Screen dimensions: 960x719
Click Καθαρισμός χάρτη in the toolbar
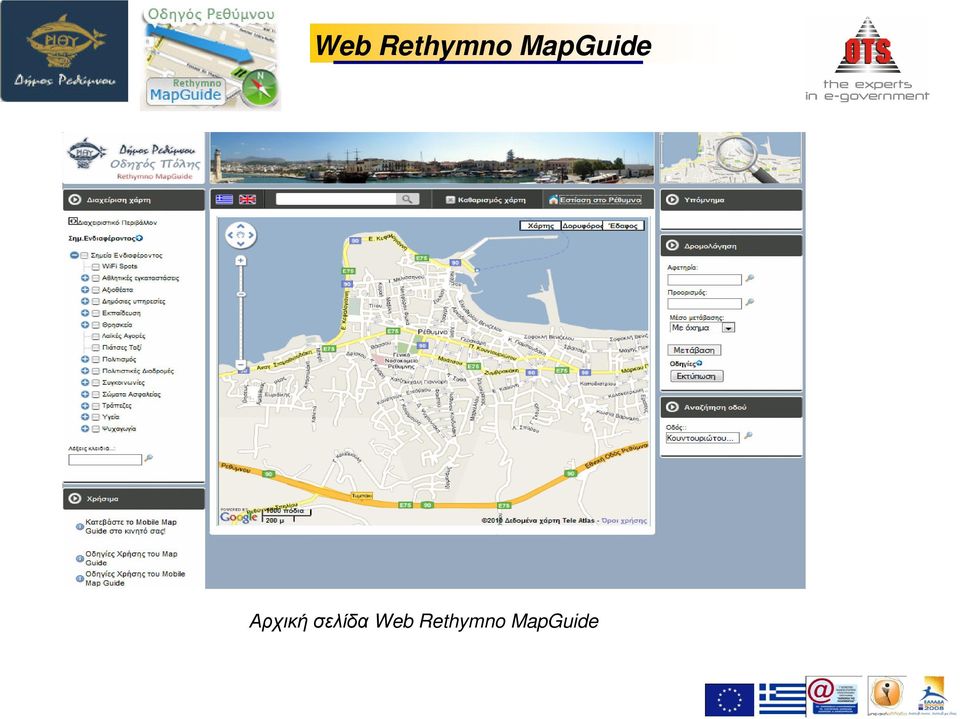coord(486,200)
